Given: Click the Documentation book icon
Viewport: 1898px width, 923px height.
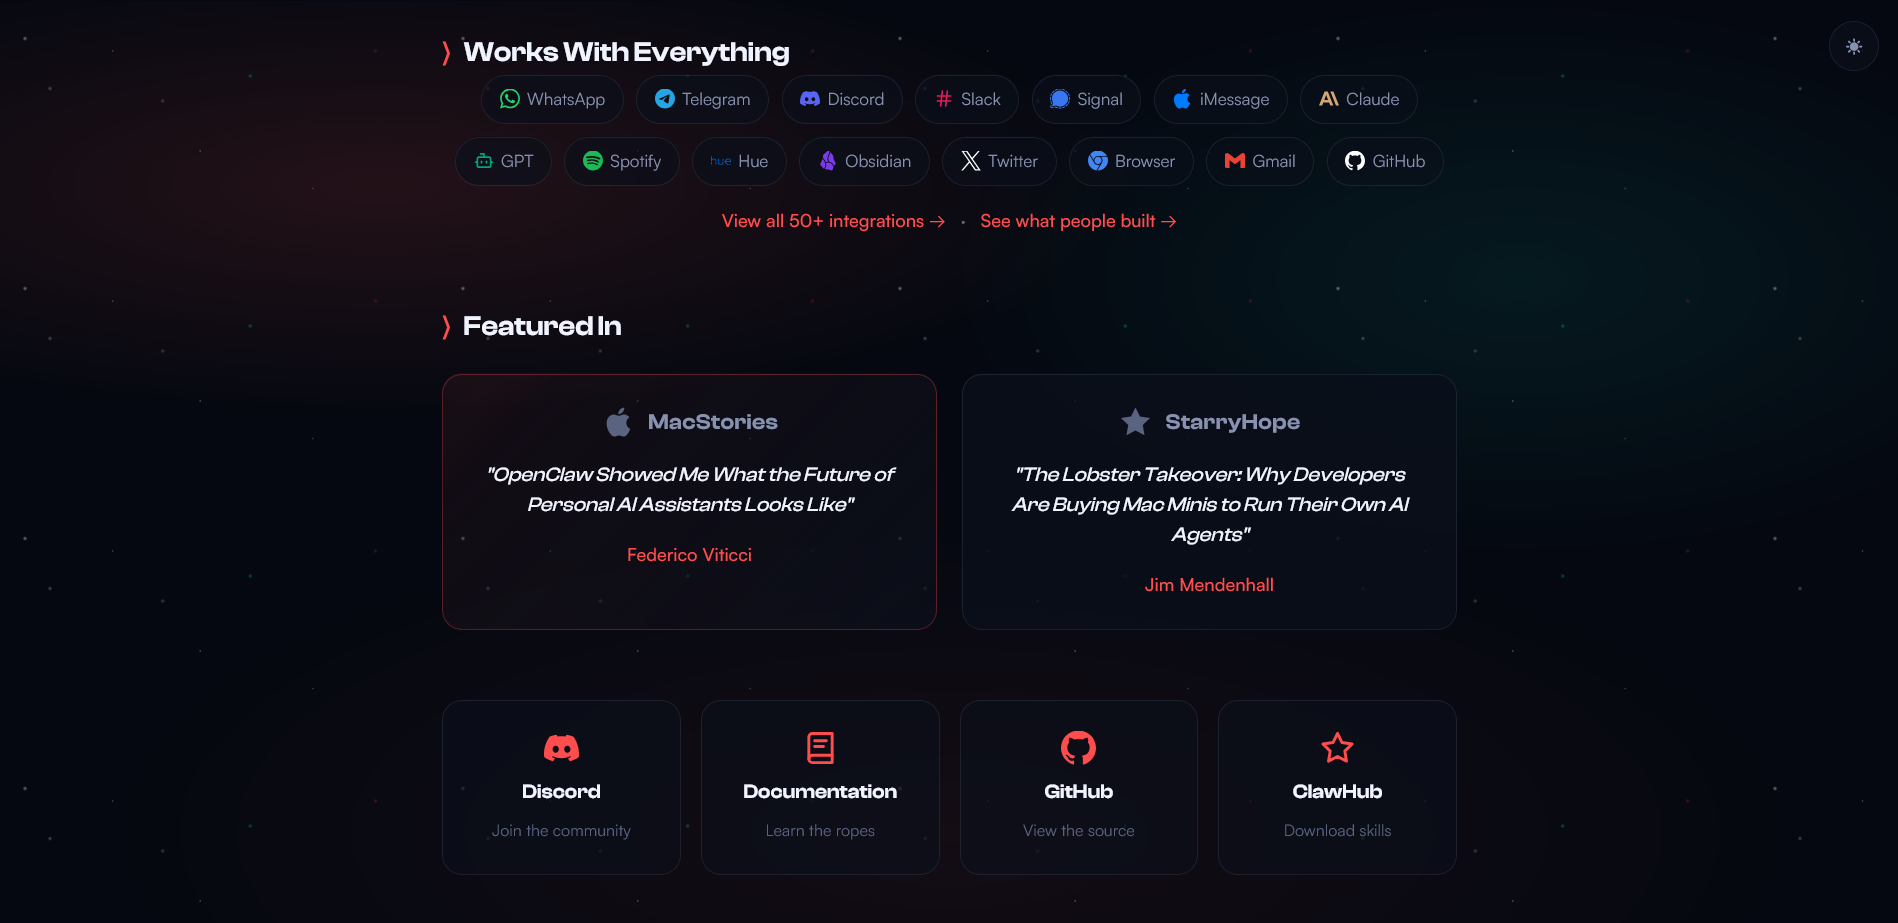Looking at the screenshot, I should click(x=820, y=748).
